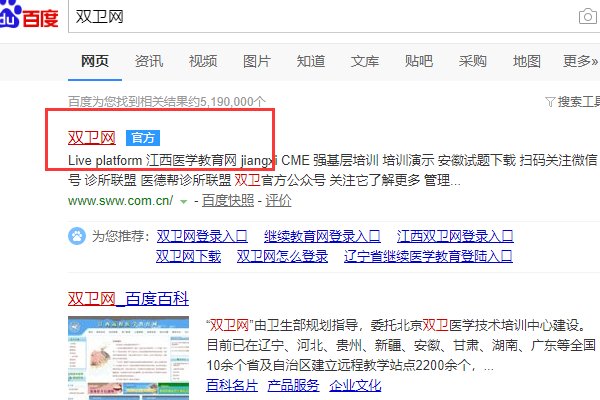Open the 图片 tab
600x400 pixels.
pyautogui.click(x=257, y=61)
